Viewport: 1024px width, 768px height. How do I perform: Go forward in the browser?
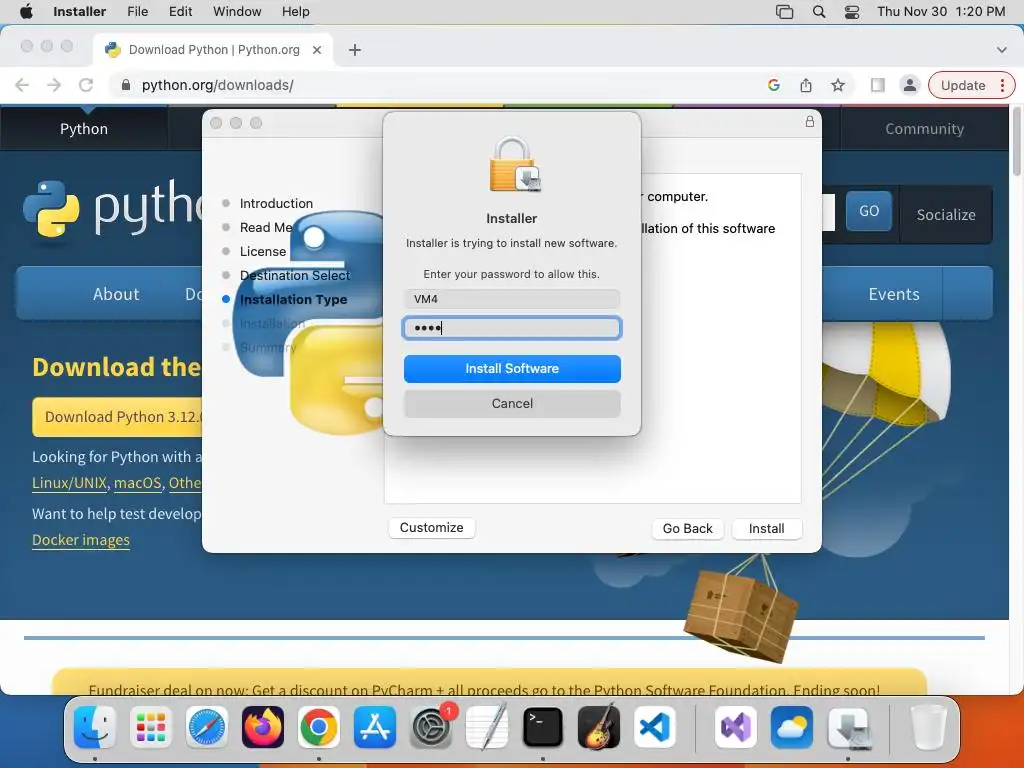(54, 85)
